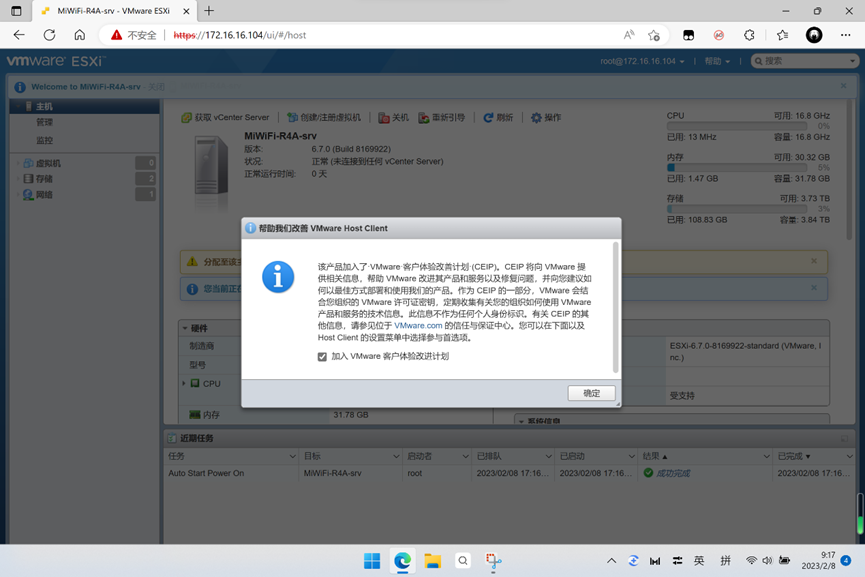Click the VMware ESXi logo
This screenshot has height=577, width=865.
click(x=56, y=61)
